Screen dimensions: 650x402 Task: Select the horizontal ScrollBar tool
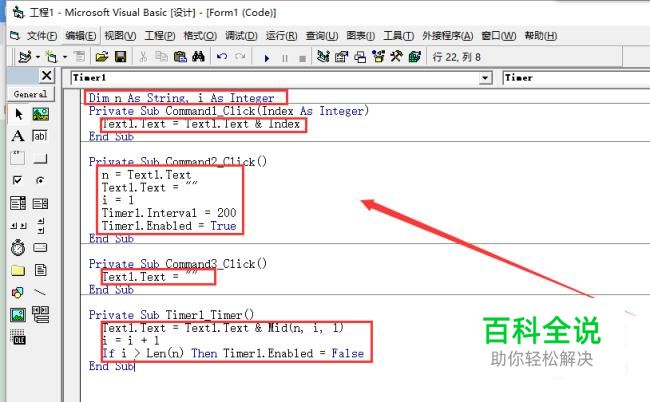coord(19,225)
